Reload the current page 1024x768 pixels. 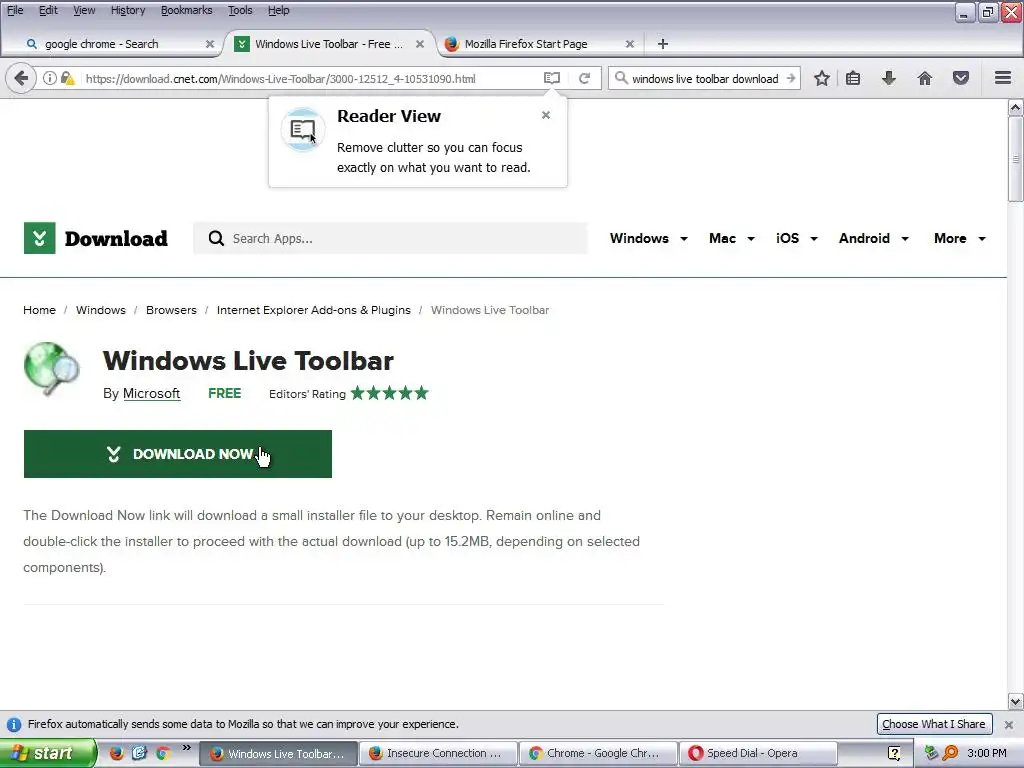pos(584,78)
